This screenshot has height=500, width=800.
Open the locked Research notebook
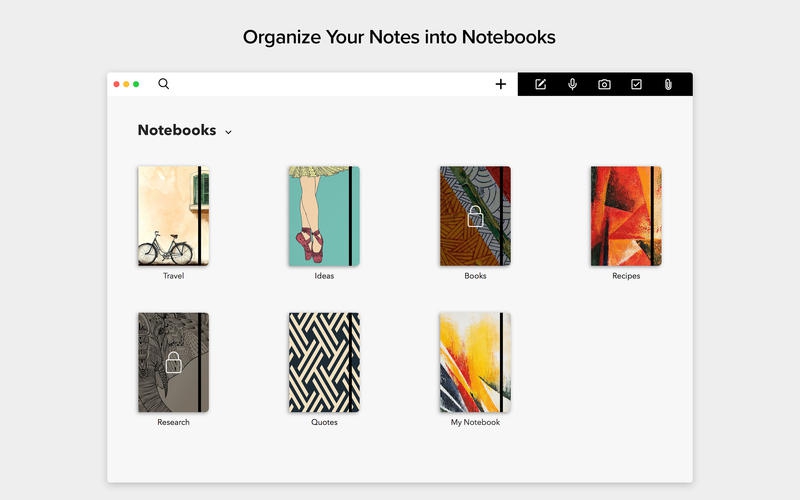click(x=173, y=362)
